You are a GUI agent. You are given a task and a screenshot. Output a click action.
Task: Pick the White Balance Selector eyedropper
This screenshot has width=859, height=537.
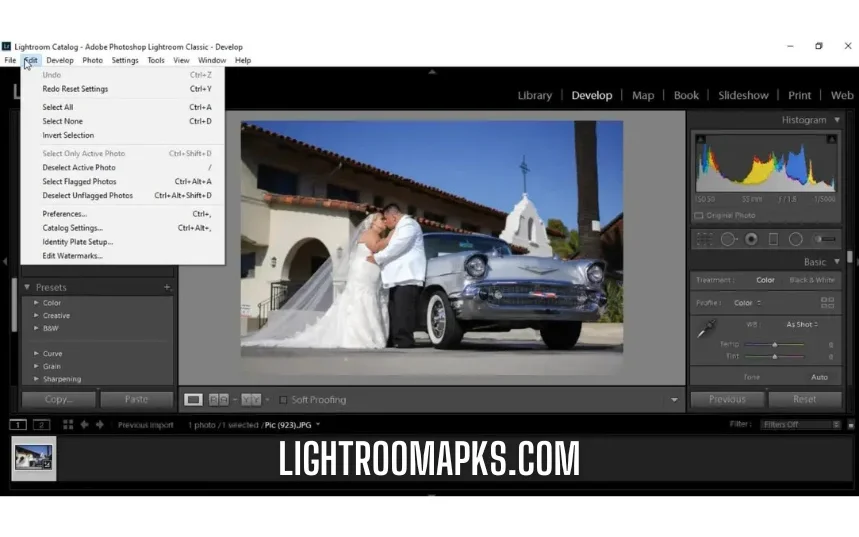tap(706, 329)
